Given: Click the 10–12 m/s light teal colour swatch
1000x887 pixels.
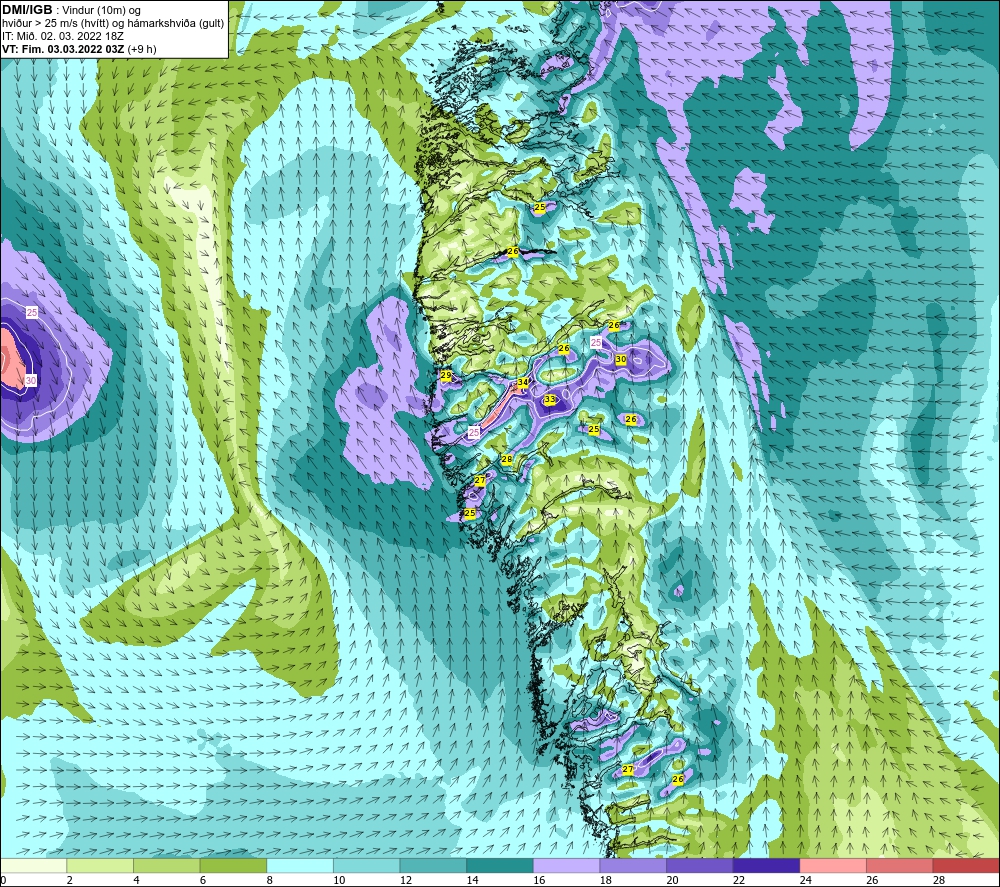Looking at the screenshot, I should (x=366, y=865).
